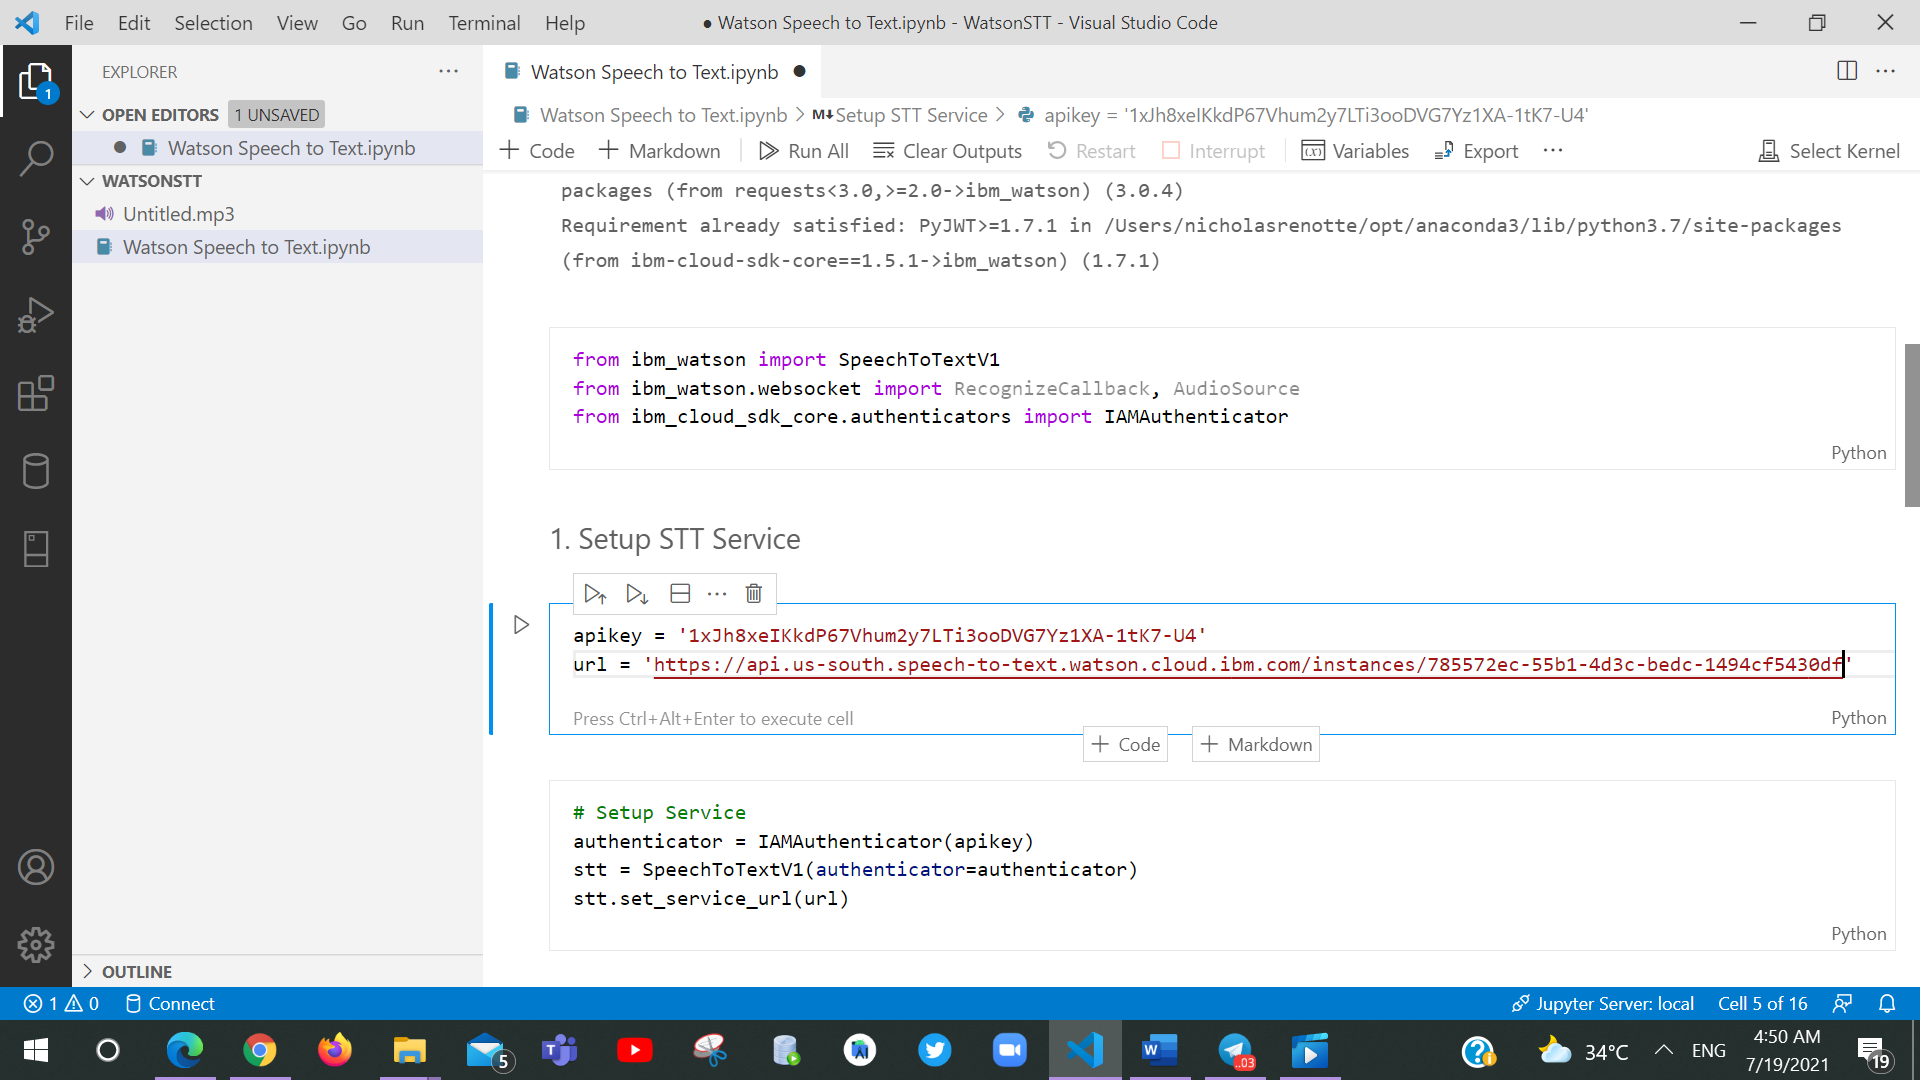Image resolution: width=1920 pixels, height=1080 pixels.
Task: Show the Variables panel
Action: (x=1355, y=151)
